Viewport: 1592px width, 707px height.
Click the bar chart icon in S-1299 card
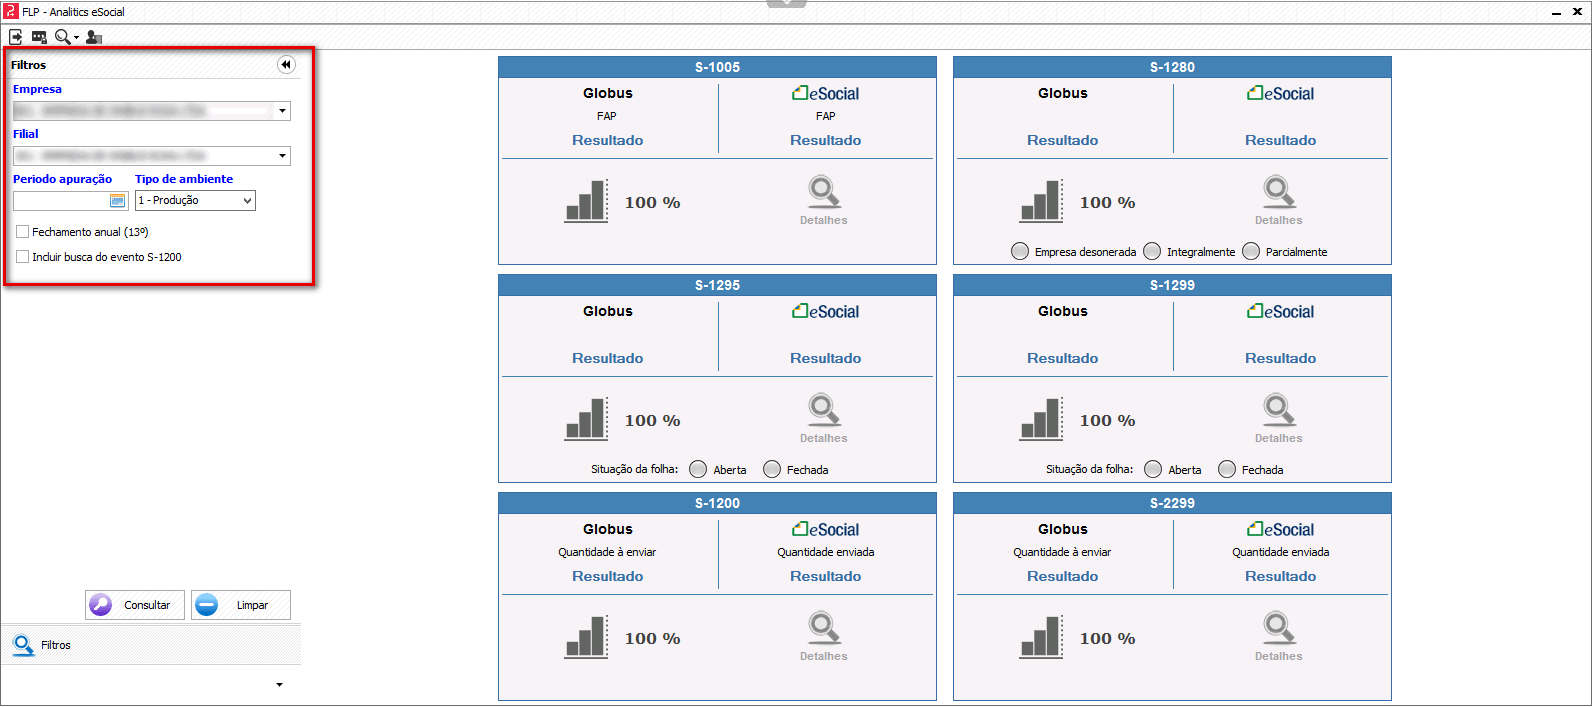tap(1042, 419)
